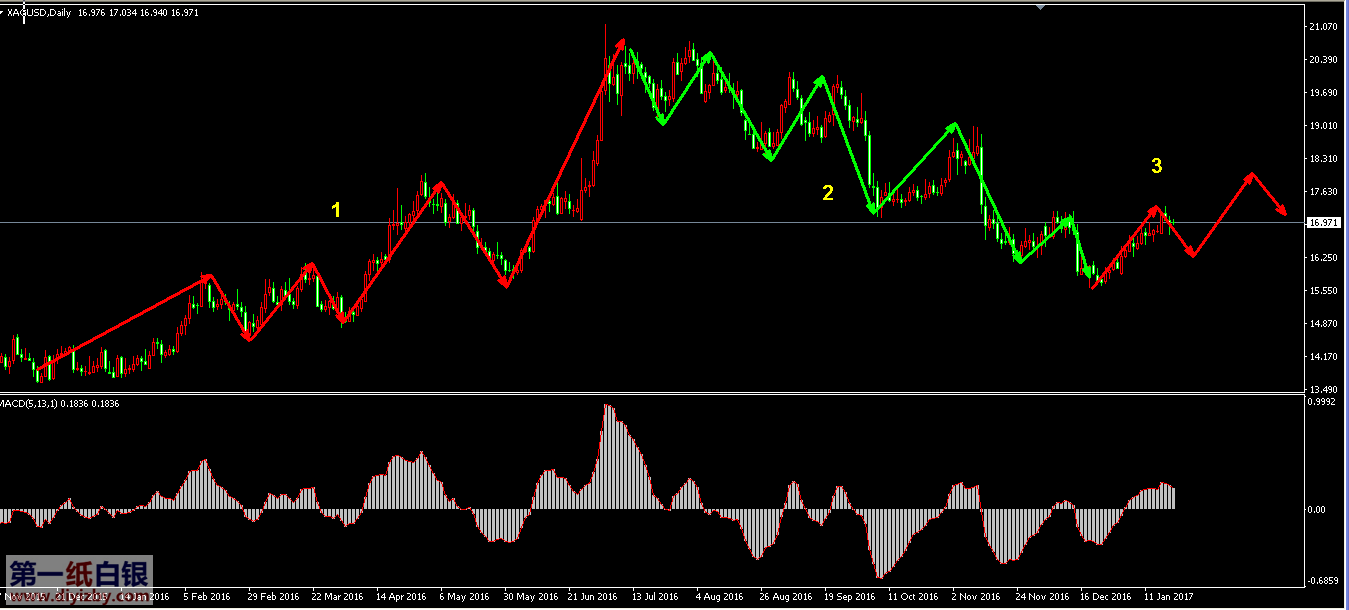Click the 21.070 level on price scale

tap(1323, 27)
